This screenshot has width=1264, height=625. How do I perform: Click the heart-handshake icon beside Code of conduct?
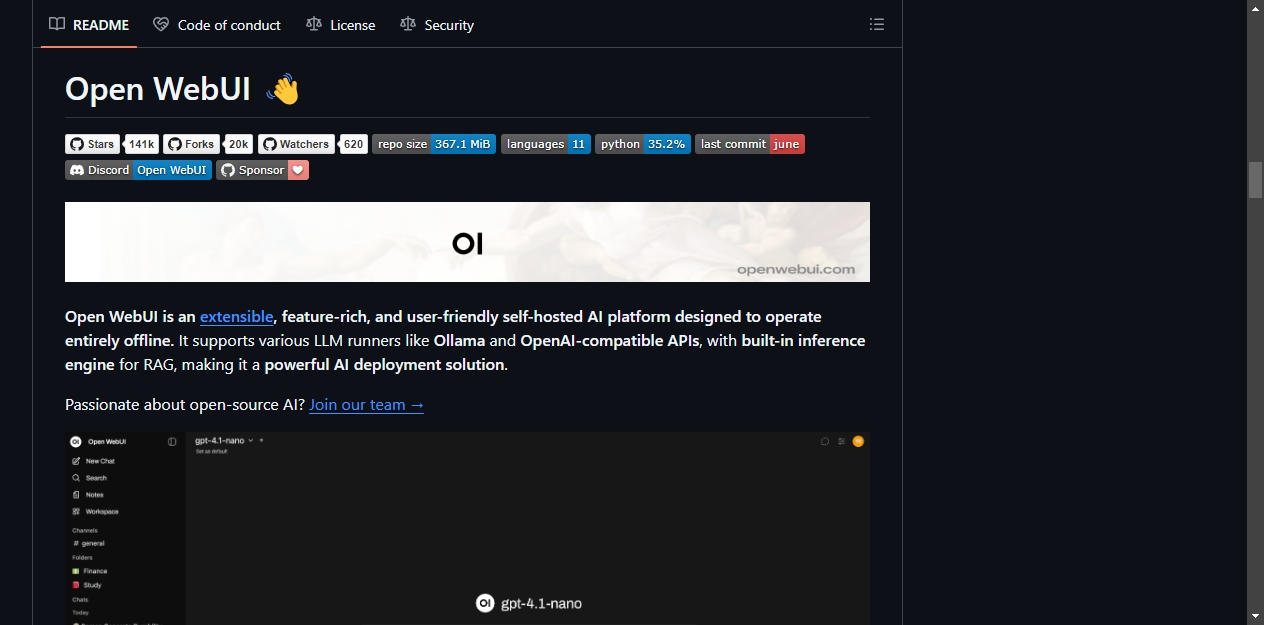(161, 25)
